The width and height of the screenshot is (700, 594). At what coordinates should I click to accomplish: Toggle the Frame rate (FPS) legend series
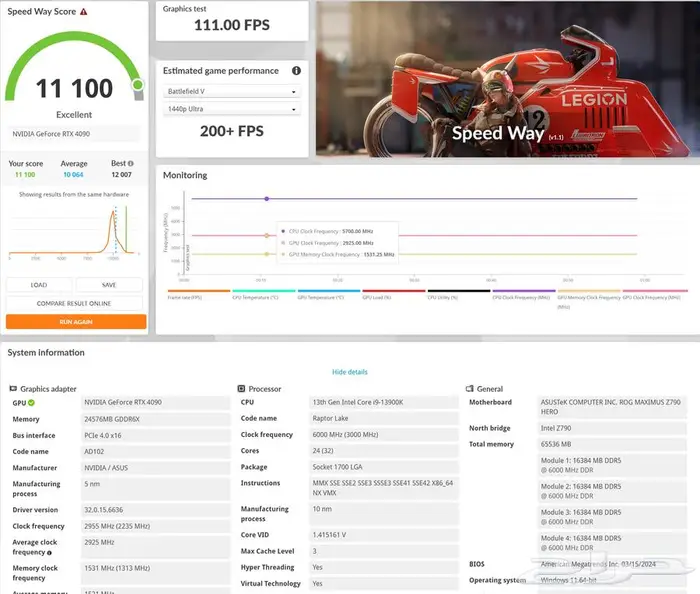point(199,294)
